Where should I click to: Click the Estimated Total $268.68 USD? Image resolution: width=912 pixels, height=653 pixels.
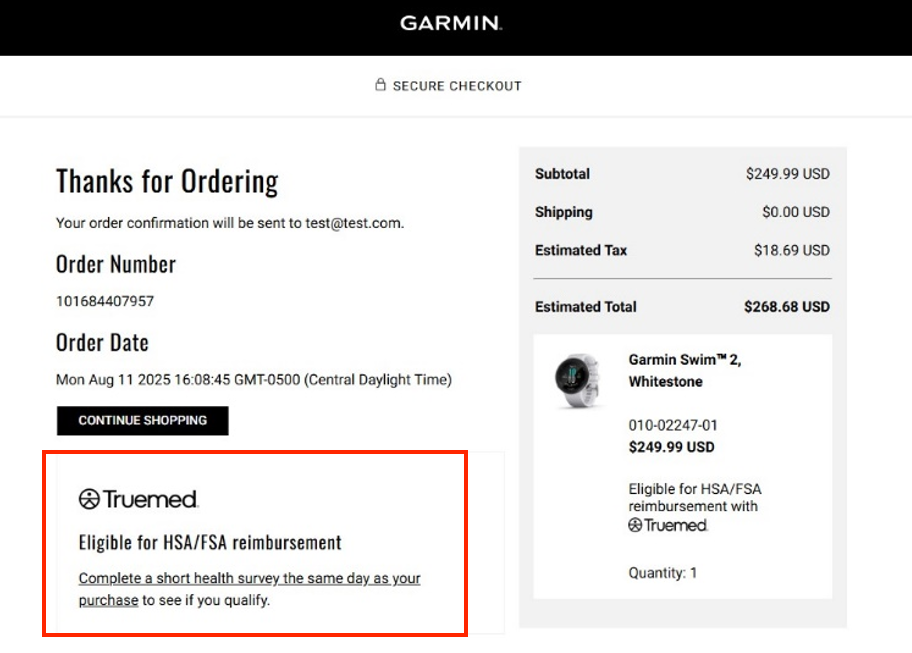tap(786, 307)
